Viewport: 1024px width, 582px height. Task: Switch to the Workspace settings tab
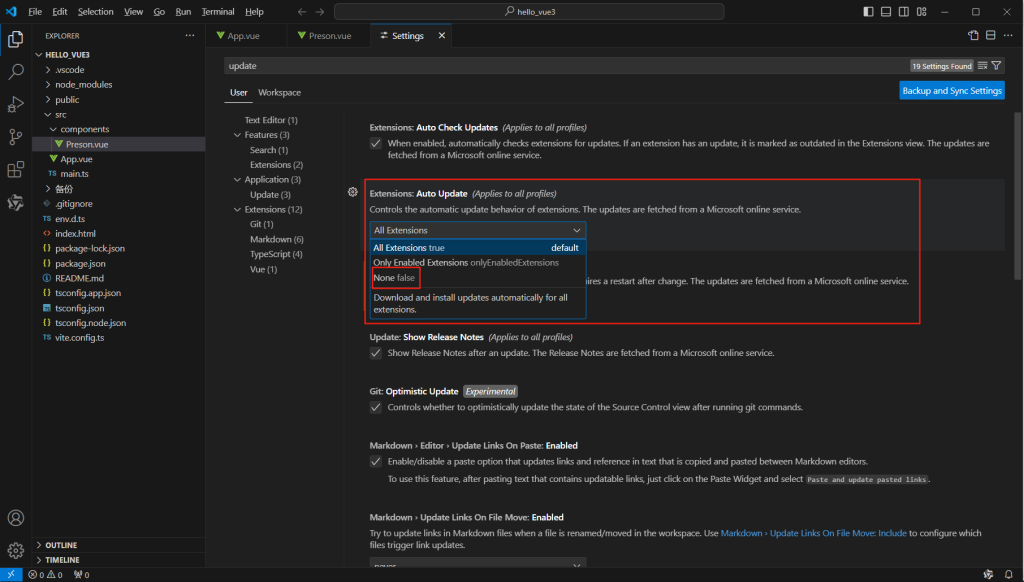click(280, 93)
